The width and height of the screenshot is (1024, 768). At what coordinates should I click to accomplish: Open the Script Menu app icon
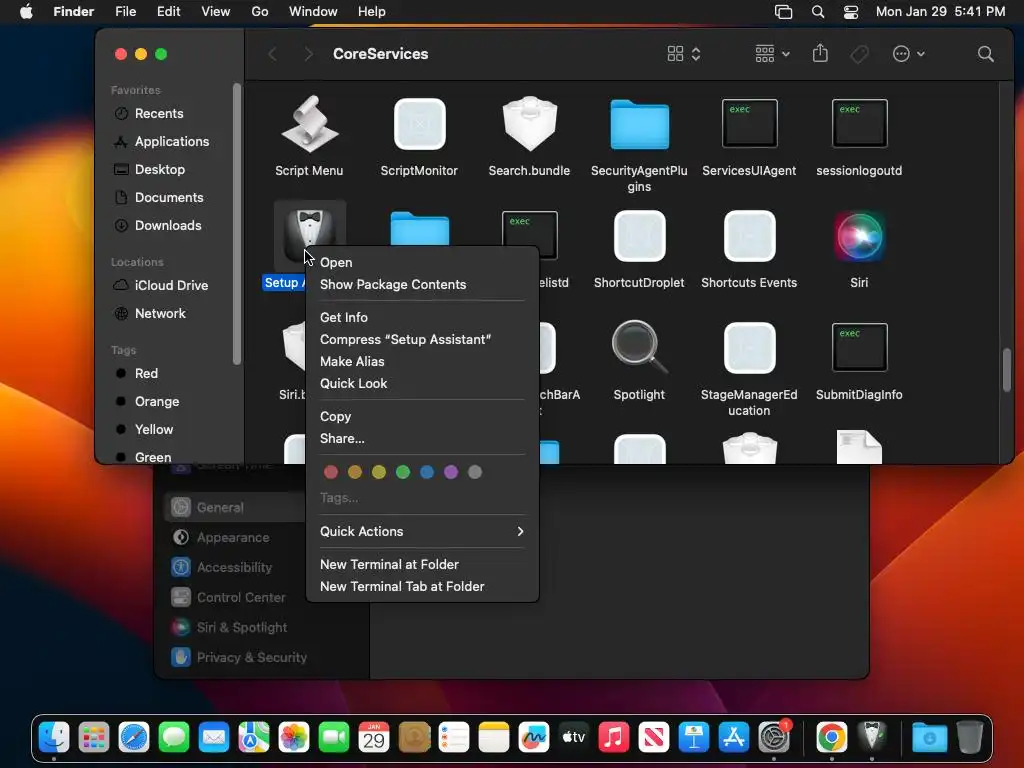310,124
